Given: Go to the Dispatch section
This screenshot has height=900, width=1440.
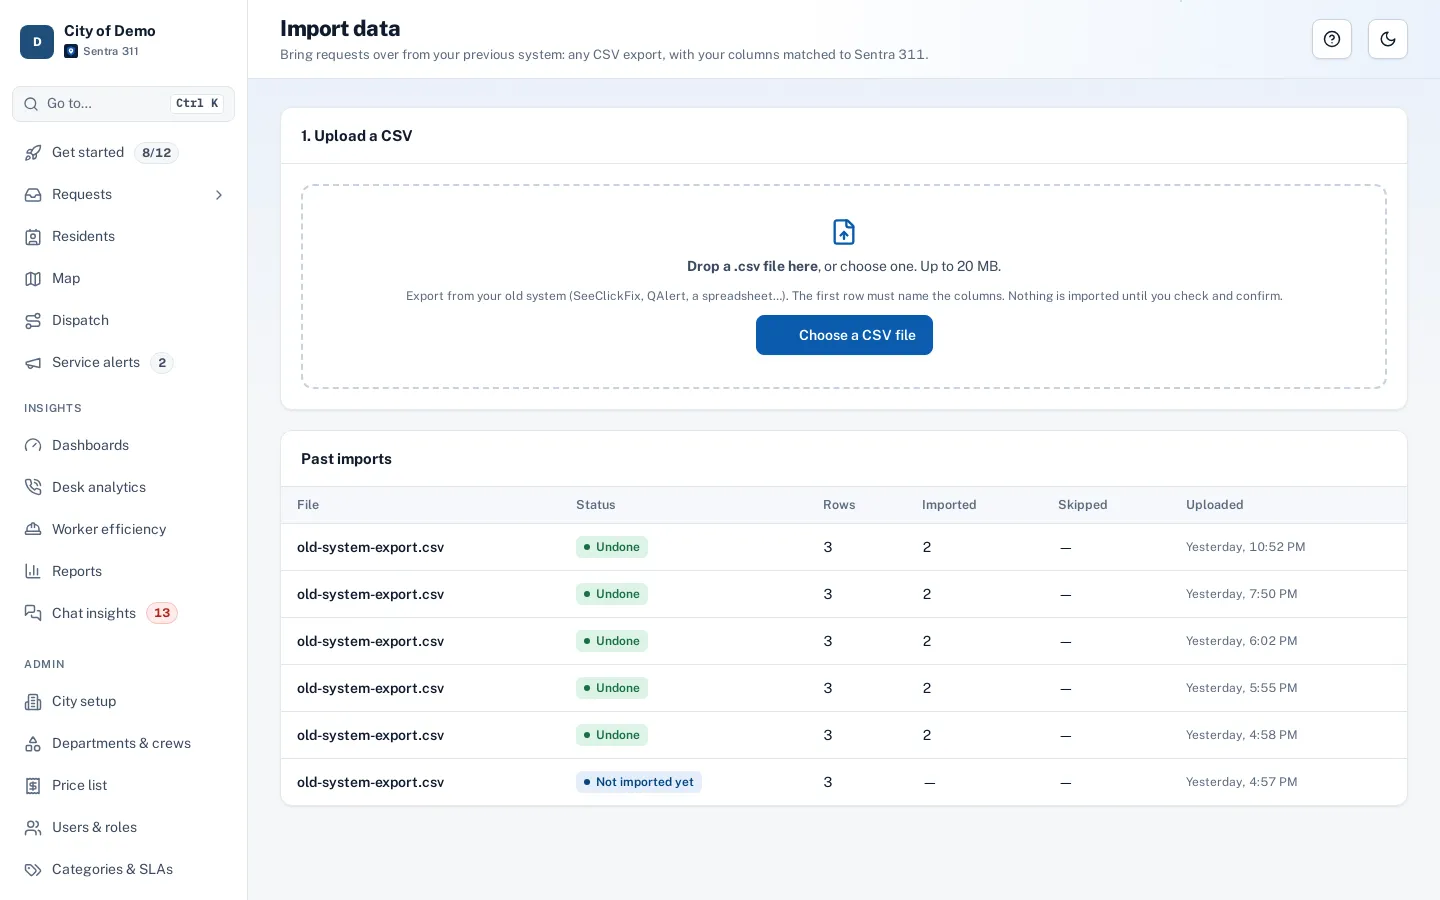Looking at the screenshot, I should [x=123, y=321].
